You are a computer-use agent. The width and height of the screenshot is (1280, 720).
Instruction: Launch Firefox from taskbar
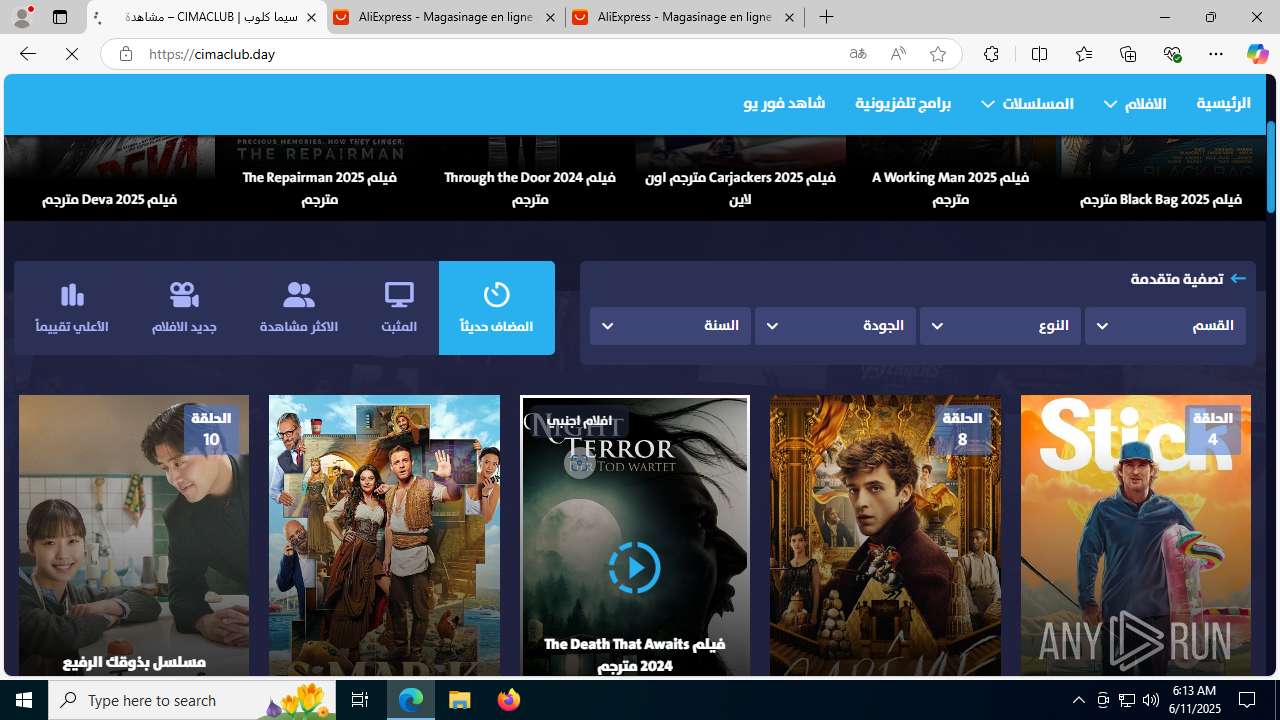[x=508, y=700]
